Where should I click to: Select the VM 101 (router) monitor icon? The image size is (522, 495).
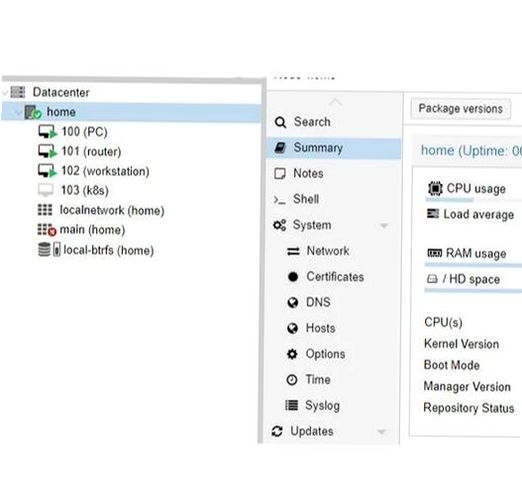tap(47, 151)
